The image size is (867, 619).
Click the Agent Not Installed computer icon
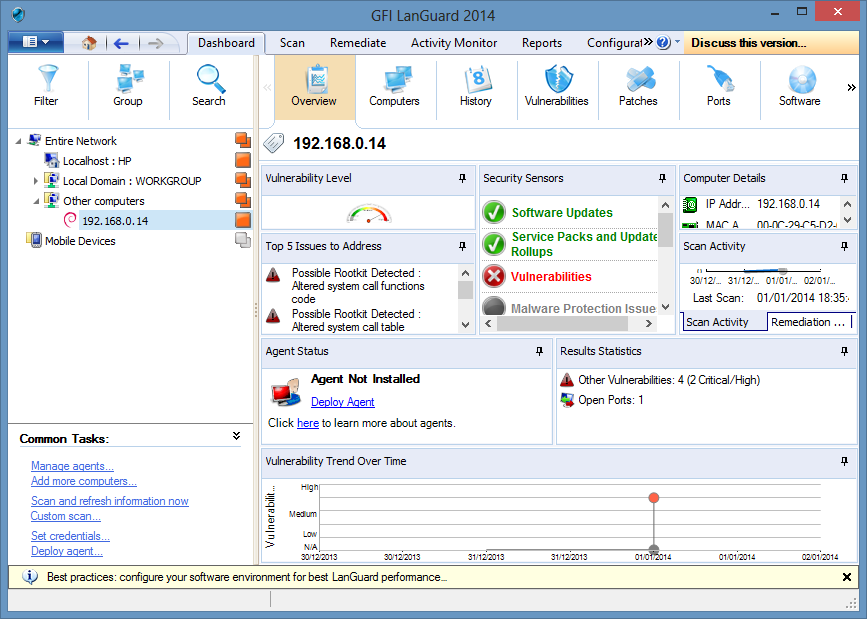(x=285, y=392)
